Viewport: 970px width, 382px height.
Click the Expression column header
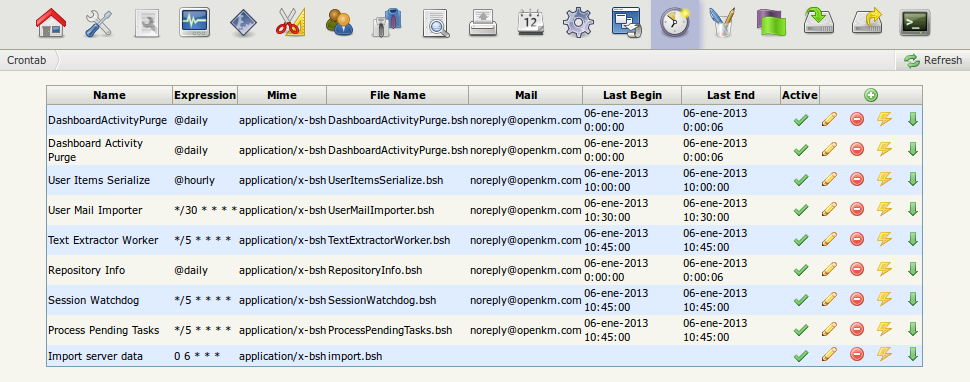coord(205,95)
